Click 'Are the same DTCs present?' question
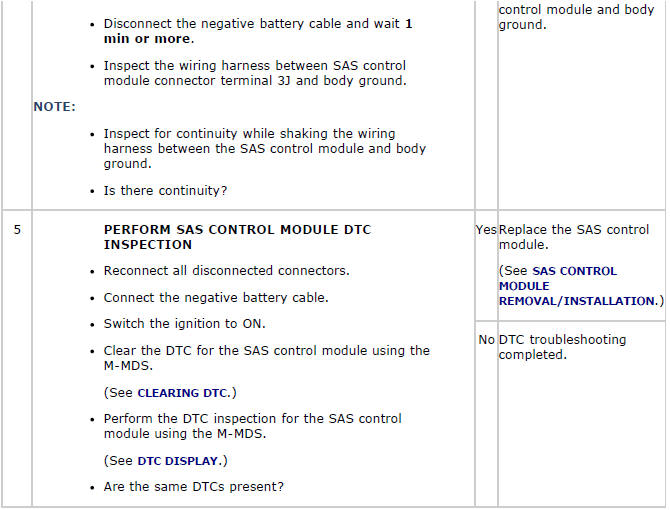Screen dimensions: 670x510 pos(194,487)
